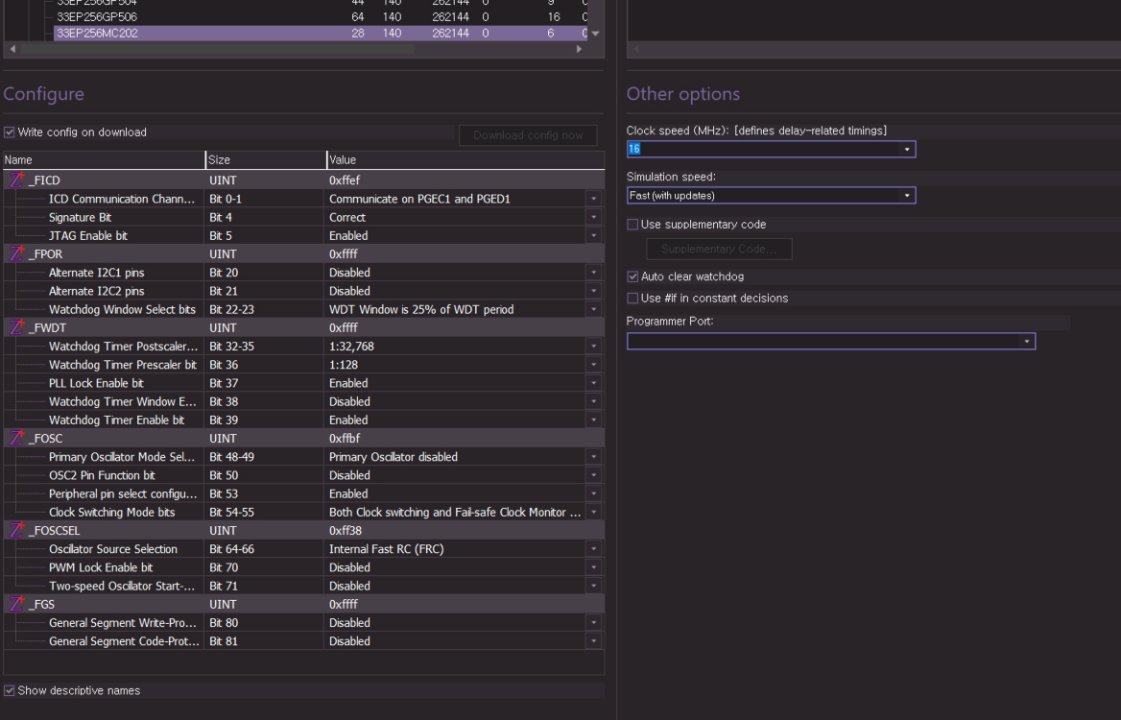Screen dimensions: 1121x720
Task: Toggle Write config on download checkbox
Action: pyautogui.click(x=10, y=132)
